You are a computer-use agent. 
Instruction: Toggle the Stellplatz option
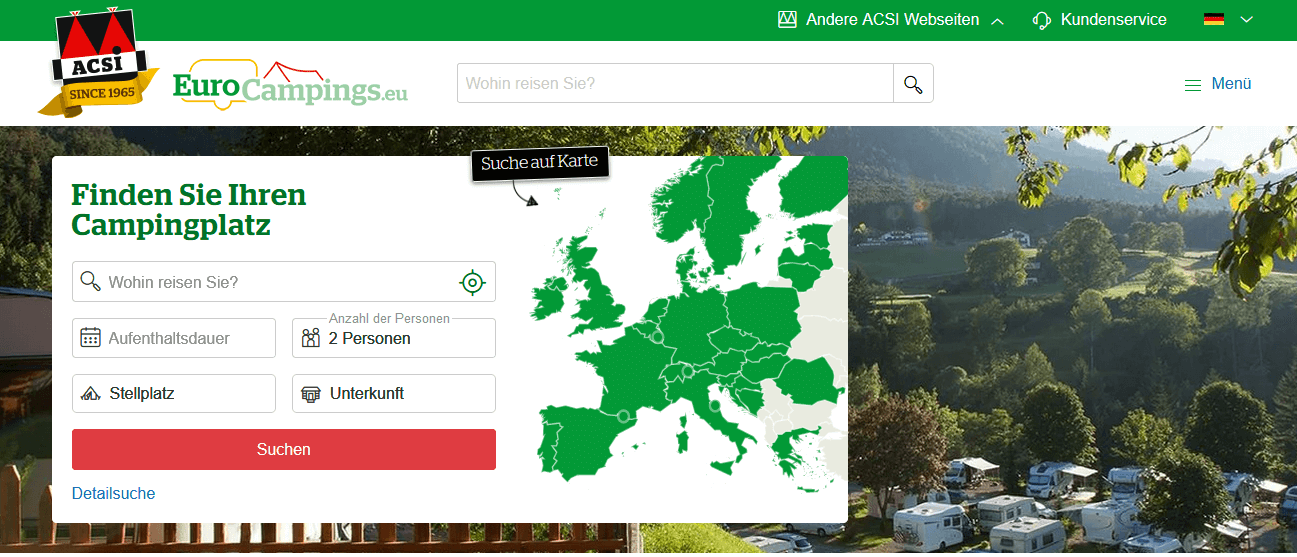pyautogui.click(x=174, y=394)
